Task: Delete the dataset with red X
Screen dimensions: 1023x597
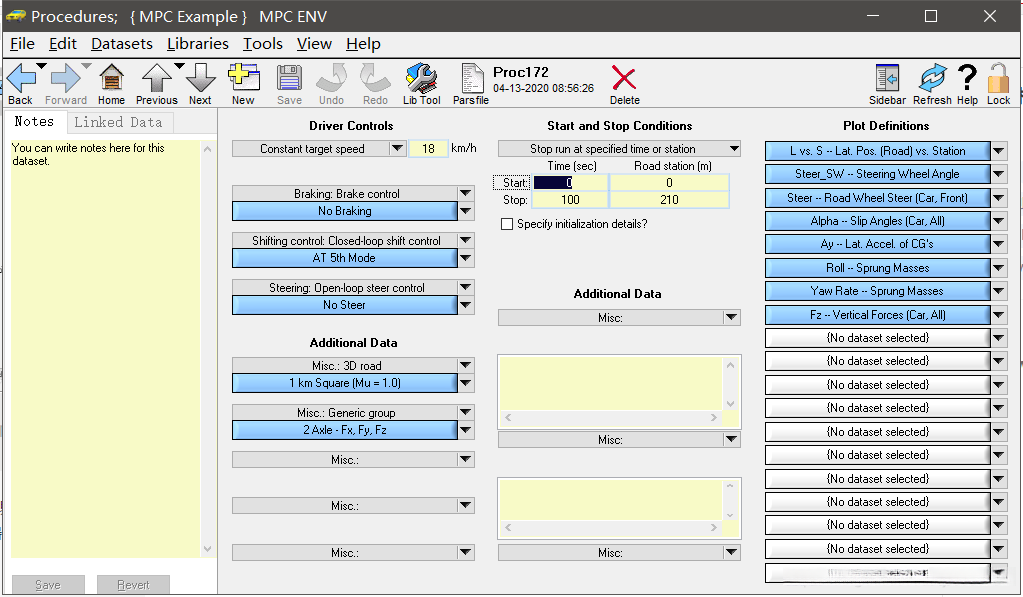Action: [x=624, y=78]
